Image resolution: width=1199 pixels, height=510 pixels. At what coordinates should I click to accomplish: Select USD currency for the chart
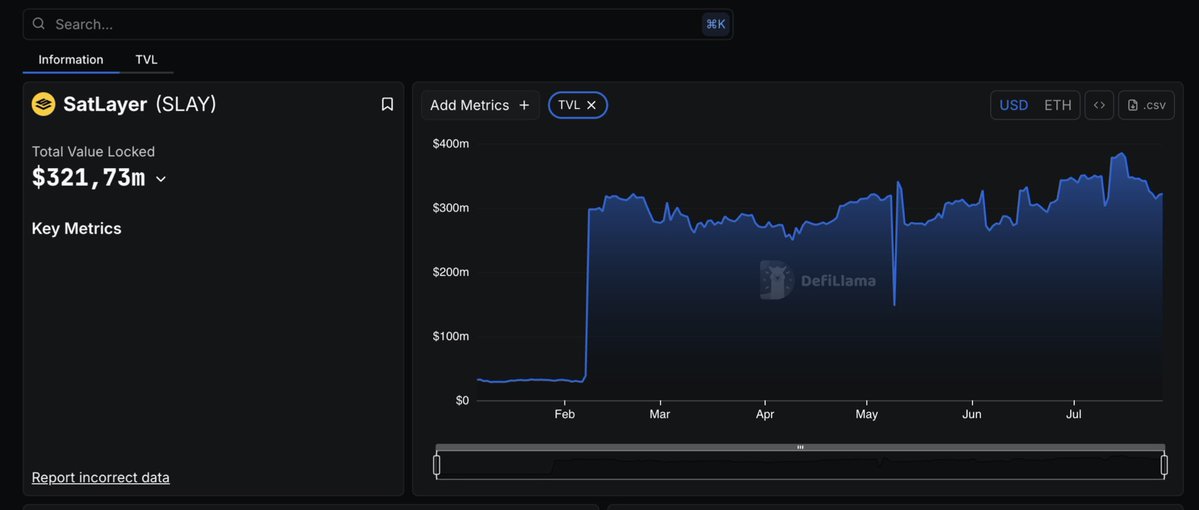click(x=1014, y=106)
